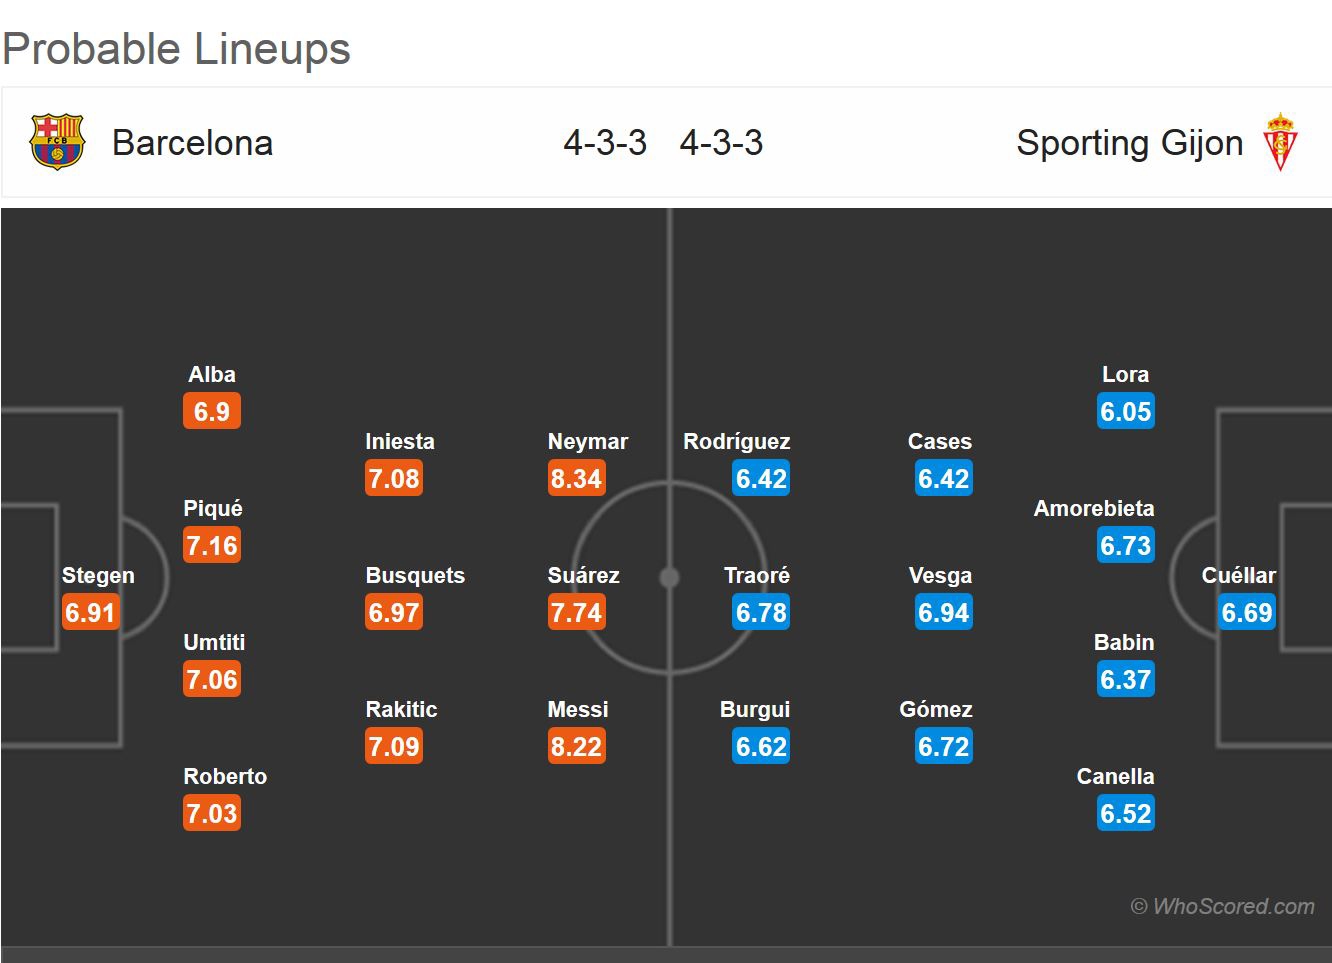Select Neymar's 8.34 rating badge
Image resolution: width=1332 pixels, height=963 pixels.
click(577, 479)
